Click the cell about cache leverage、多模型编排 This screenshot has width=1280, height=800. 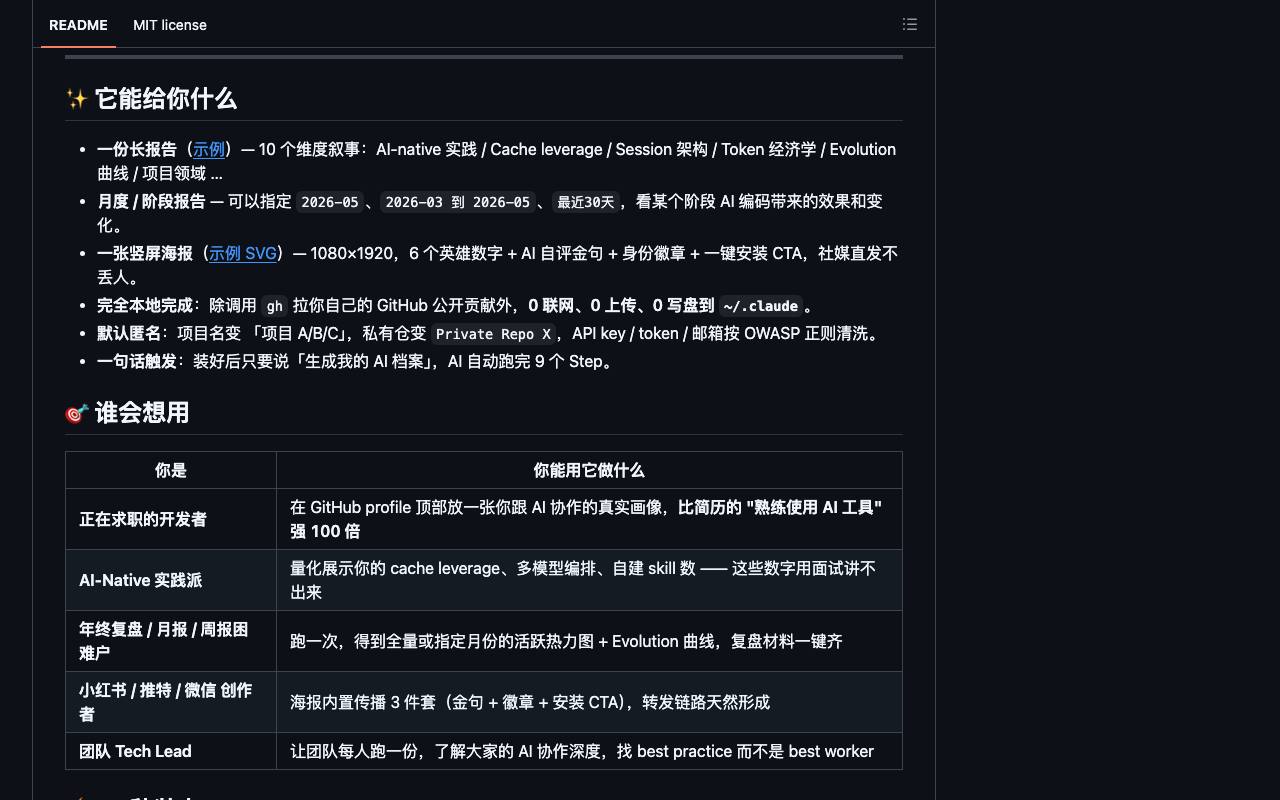[589, 580]
